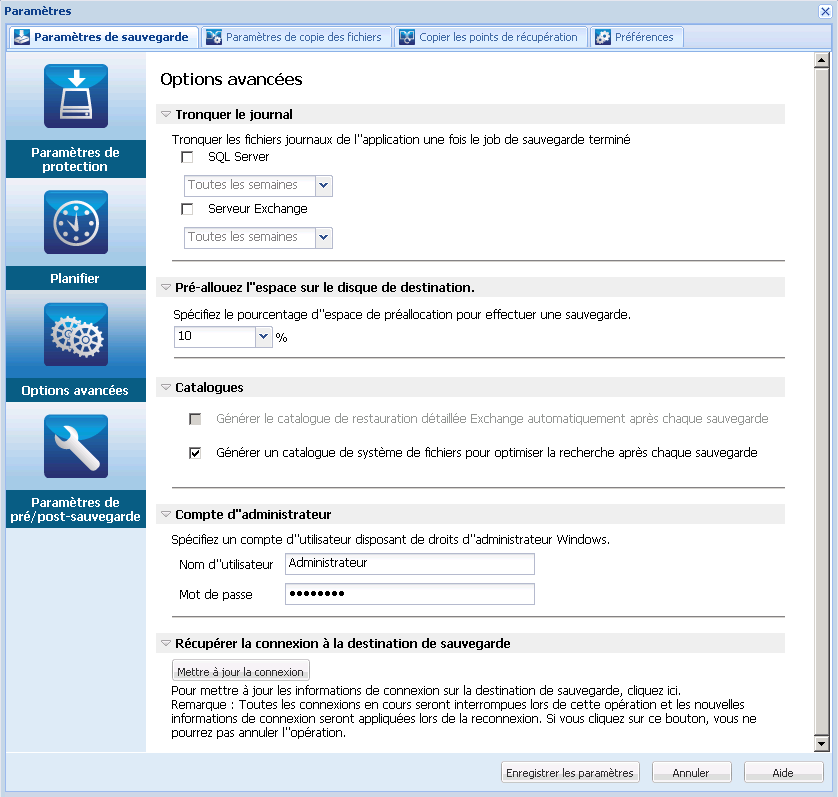Click the gear icon on the Préférences tab
The width and height of the screenshot is (838, 797).
601,36
